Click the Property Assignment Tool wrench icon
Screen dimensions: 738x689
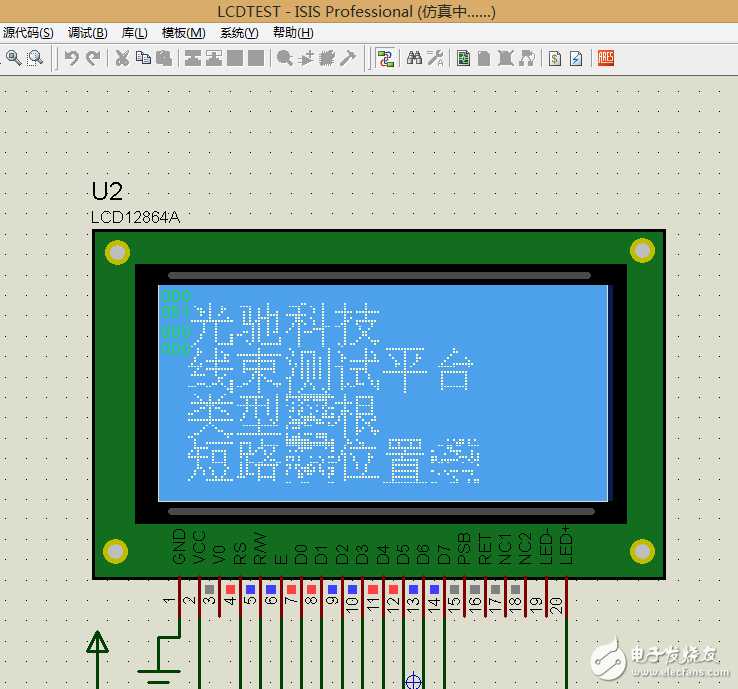(x=435, y=58)
